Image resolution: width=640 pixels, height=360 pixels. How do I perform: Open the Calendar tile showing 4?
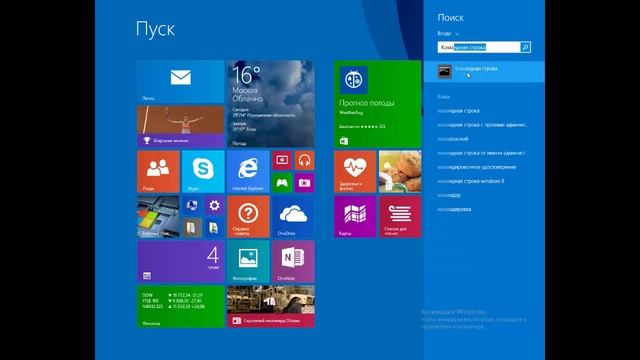click(x=181, y=261)
